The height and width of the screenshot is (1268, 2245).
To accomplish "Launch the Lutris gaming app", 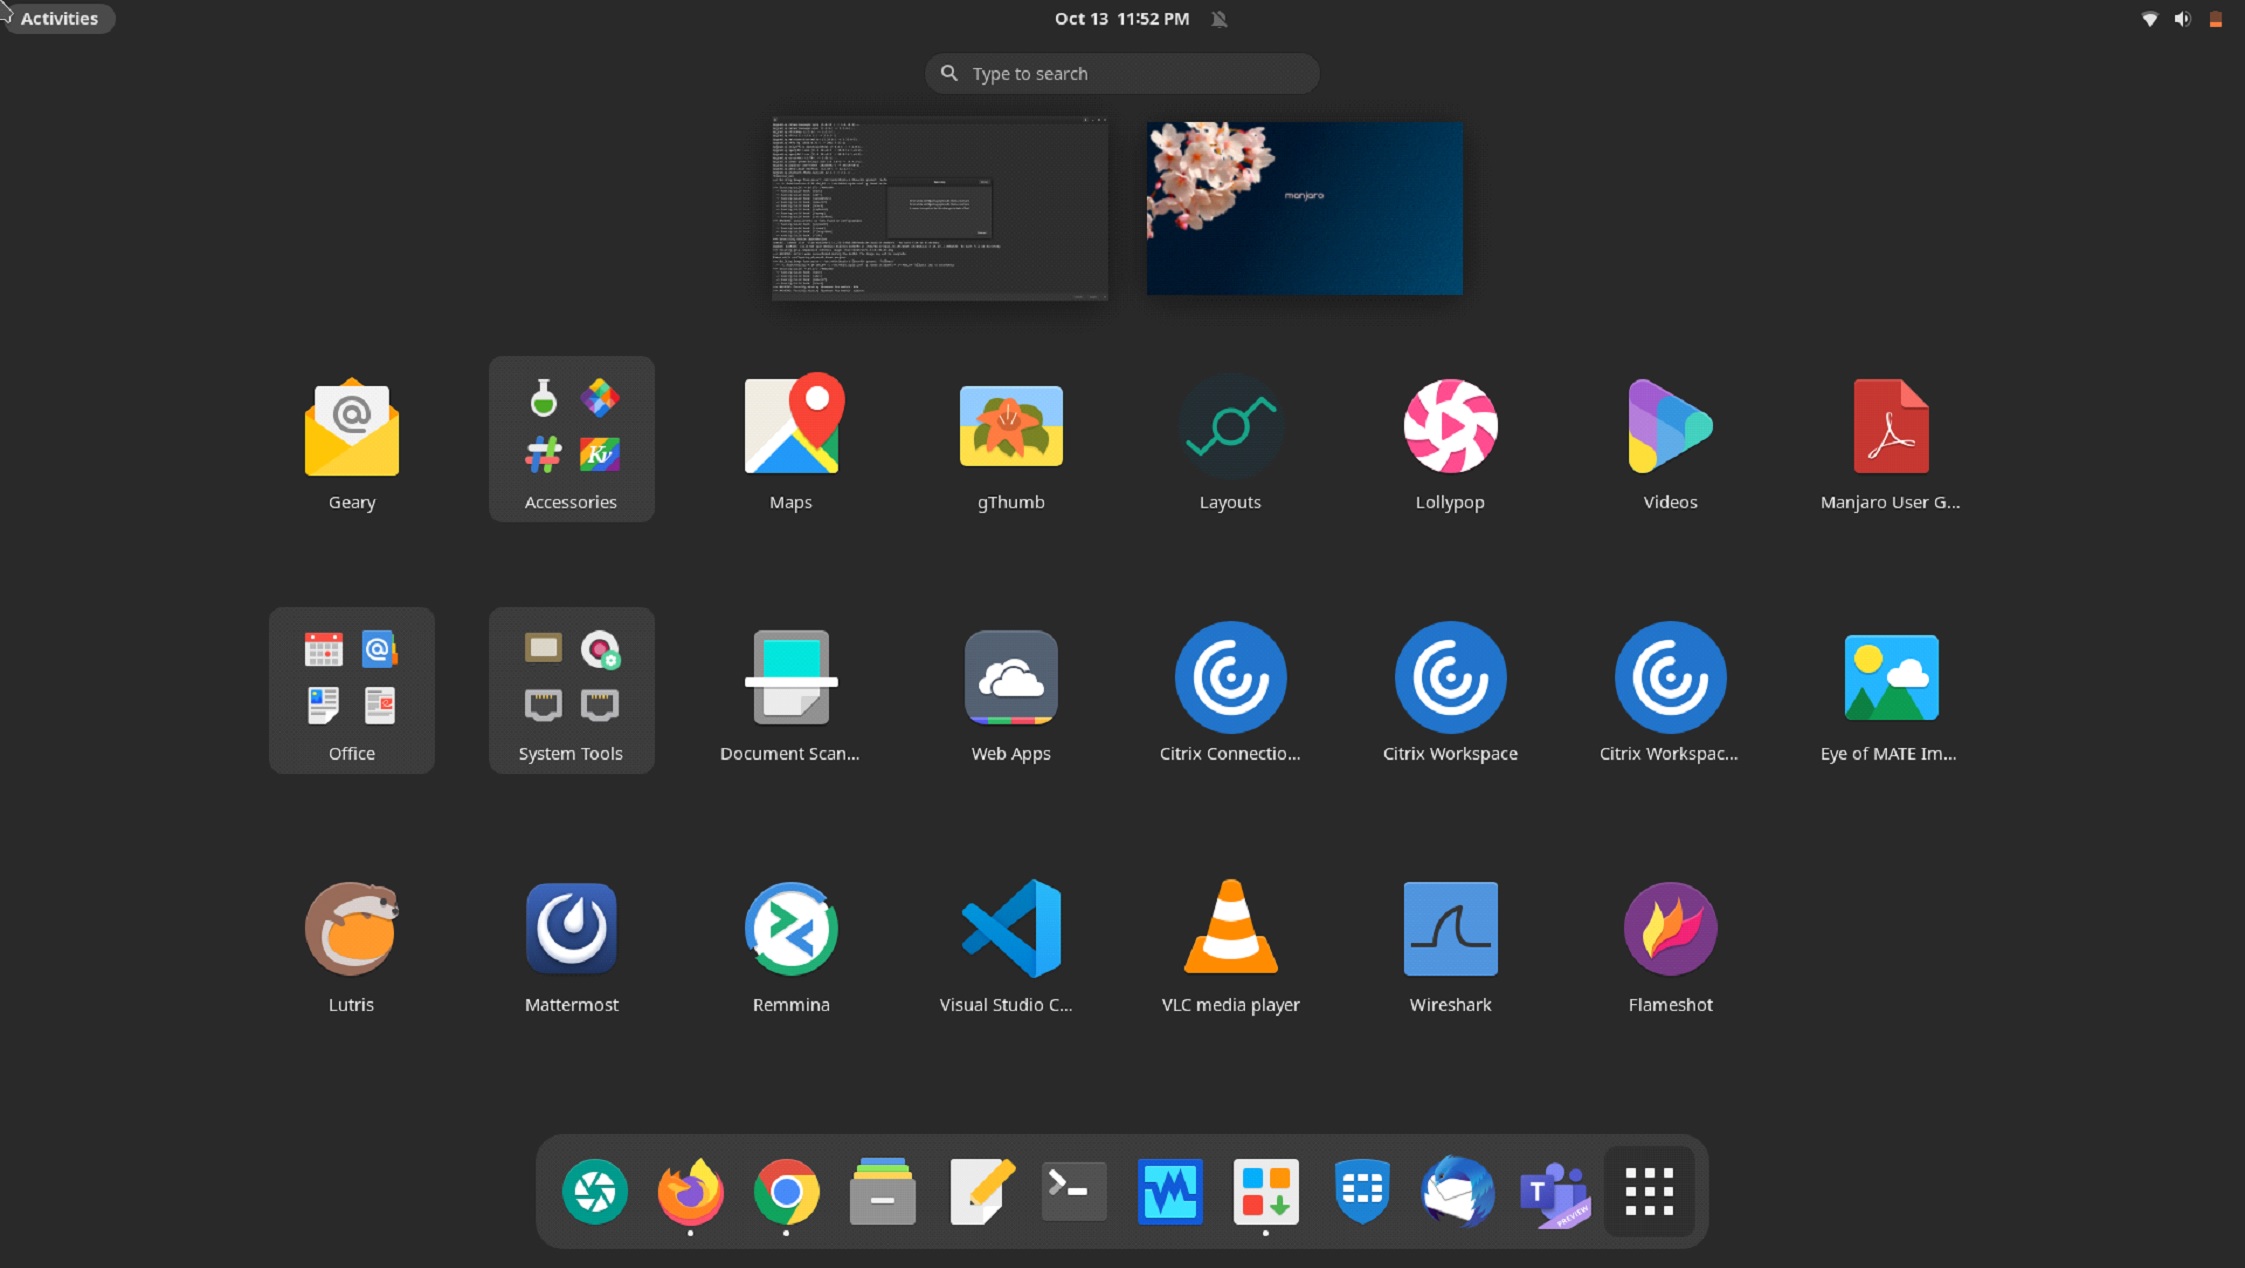I will click(x=351, y=930).
